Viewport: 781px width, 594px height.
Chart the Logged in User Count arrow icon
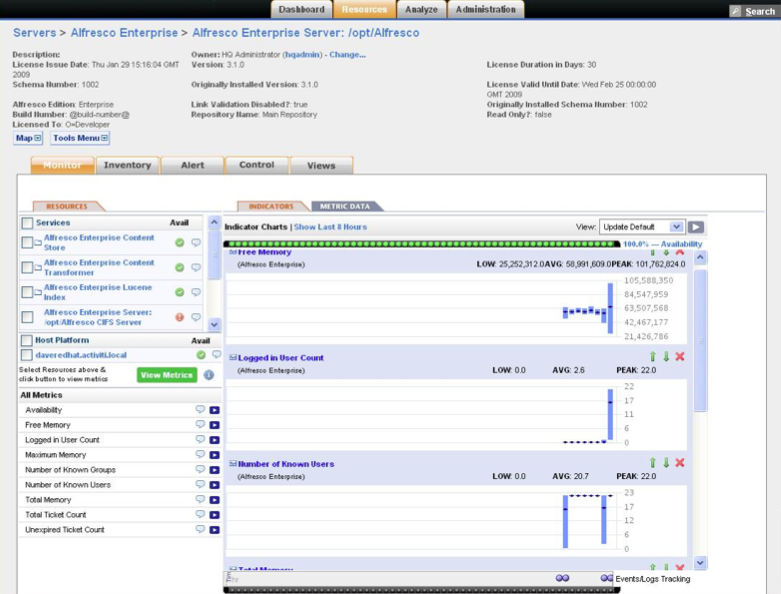[215, 440]
